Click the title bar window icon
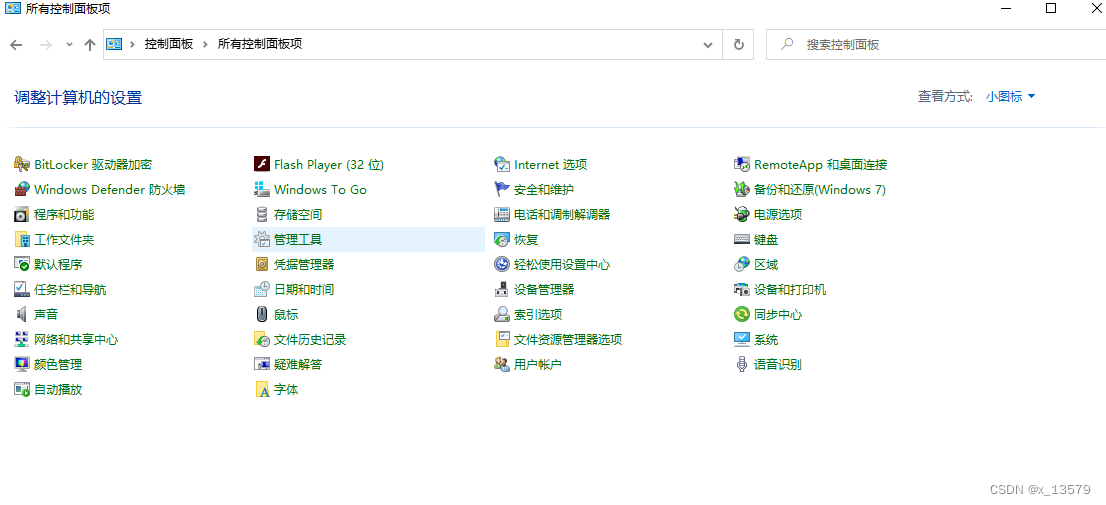 pyautogui.click(x=13, y=8)
